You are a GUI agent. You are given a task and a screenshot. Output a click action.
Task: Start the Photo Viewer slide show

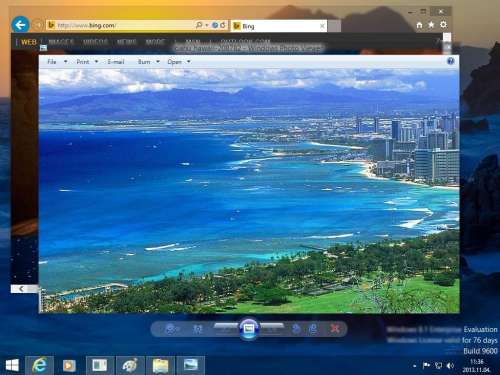249,329
